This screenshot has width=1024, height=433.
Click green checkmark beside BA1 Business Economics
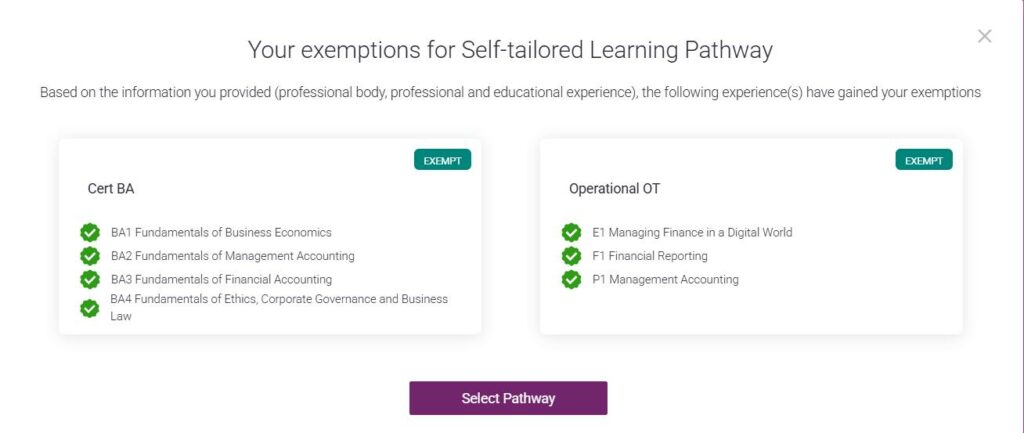tap(90, 232)
